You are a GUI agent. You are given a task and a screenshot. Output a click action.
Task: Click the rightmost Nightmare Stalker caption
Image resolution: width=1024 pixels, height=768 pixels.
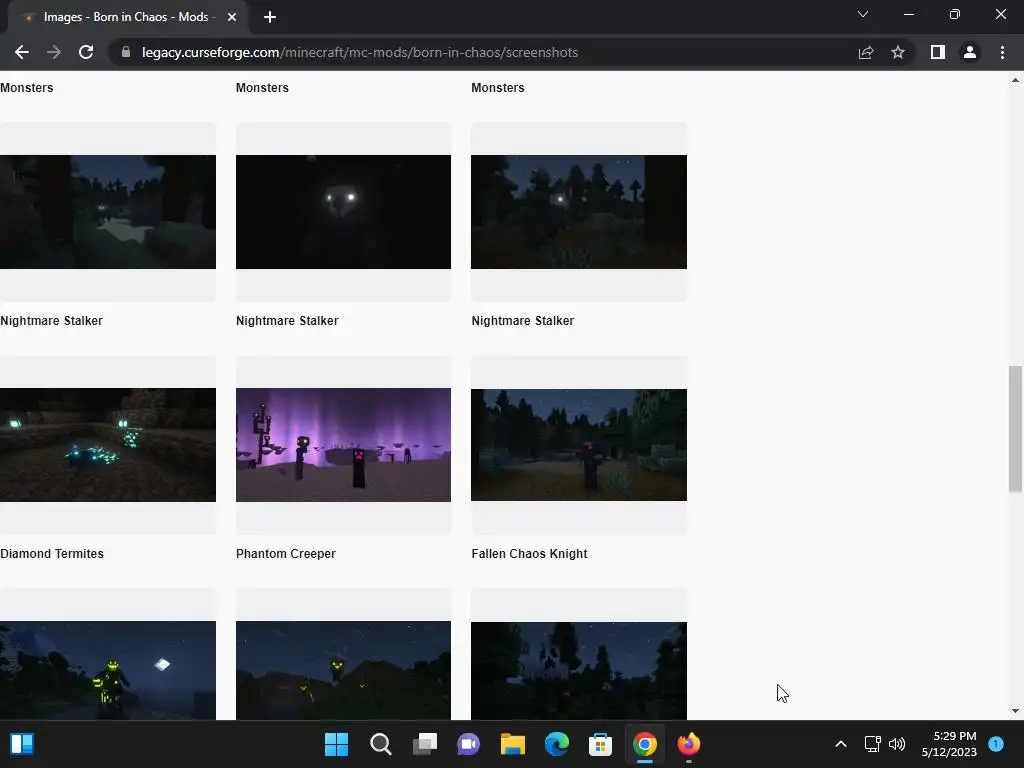(523, 321)
